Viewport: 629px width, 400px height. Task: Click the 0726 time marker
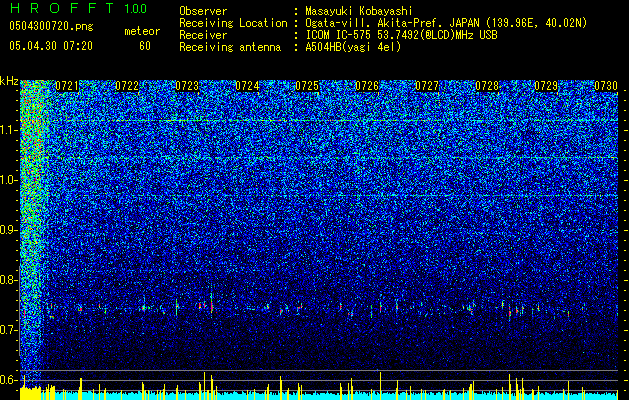pos(367,86)
